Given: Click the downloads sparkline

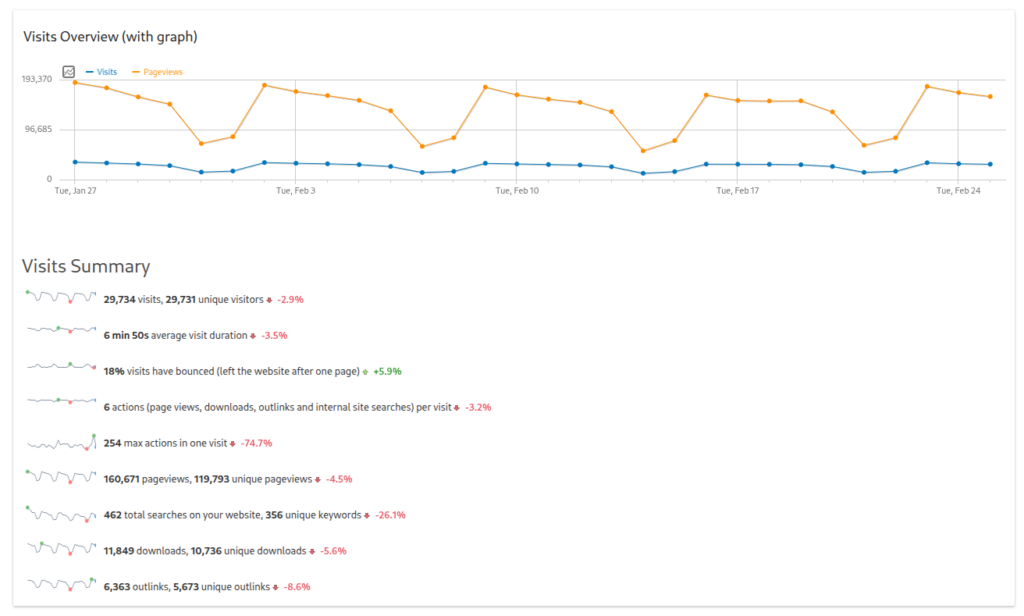Looking at the screenshot, I should tap(60, 550).
